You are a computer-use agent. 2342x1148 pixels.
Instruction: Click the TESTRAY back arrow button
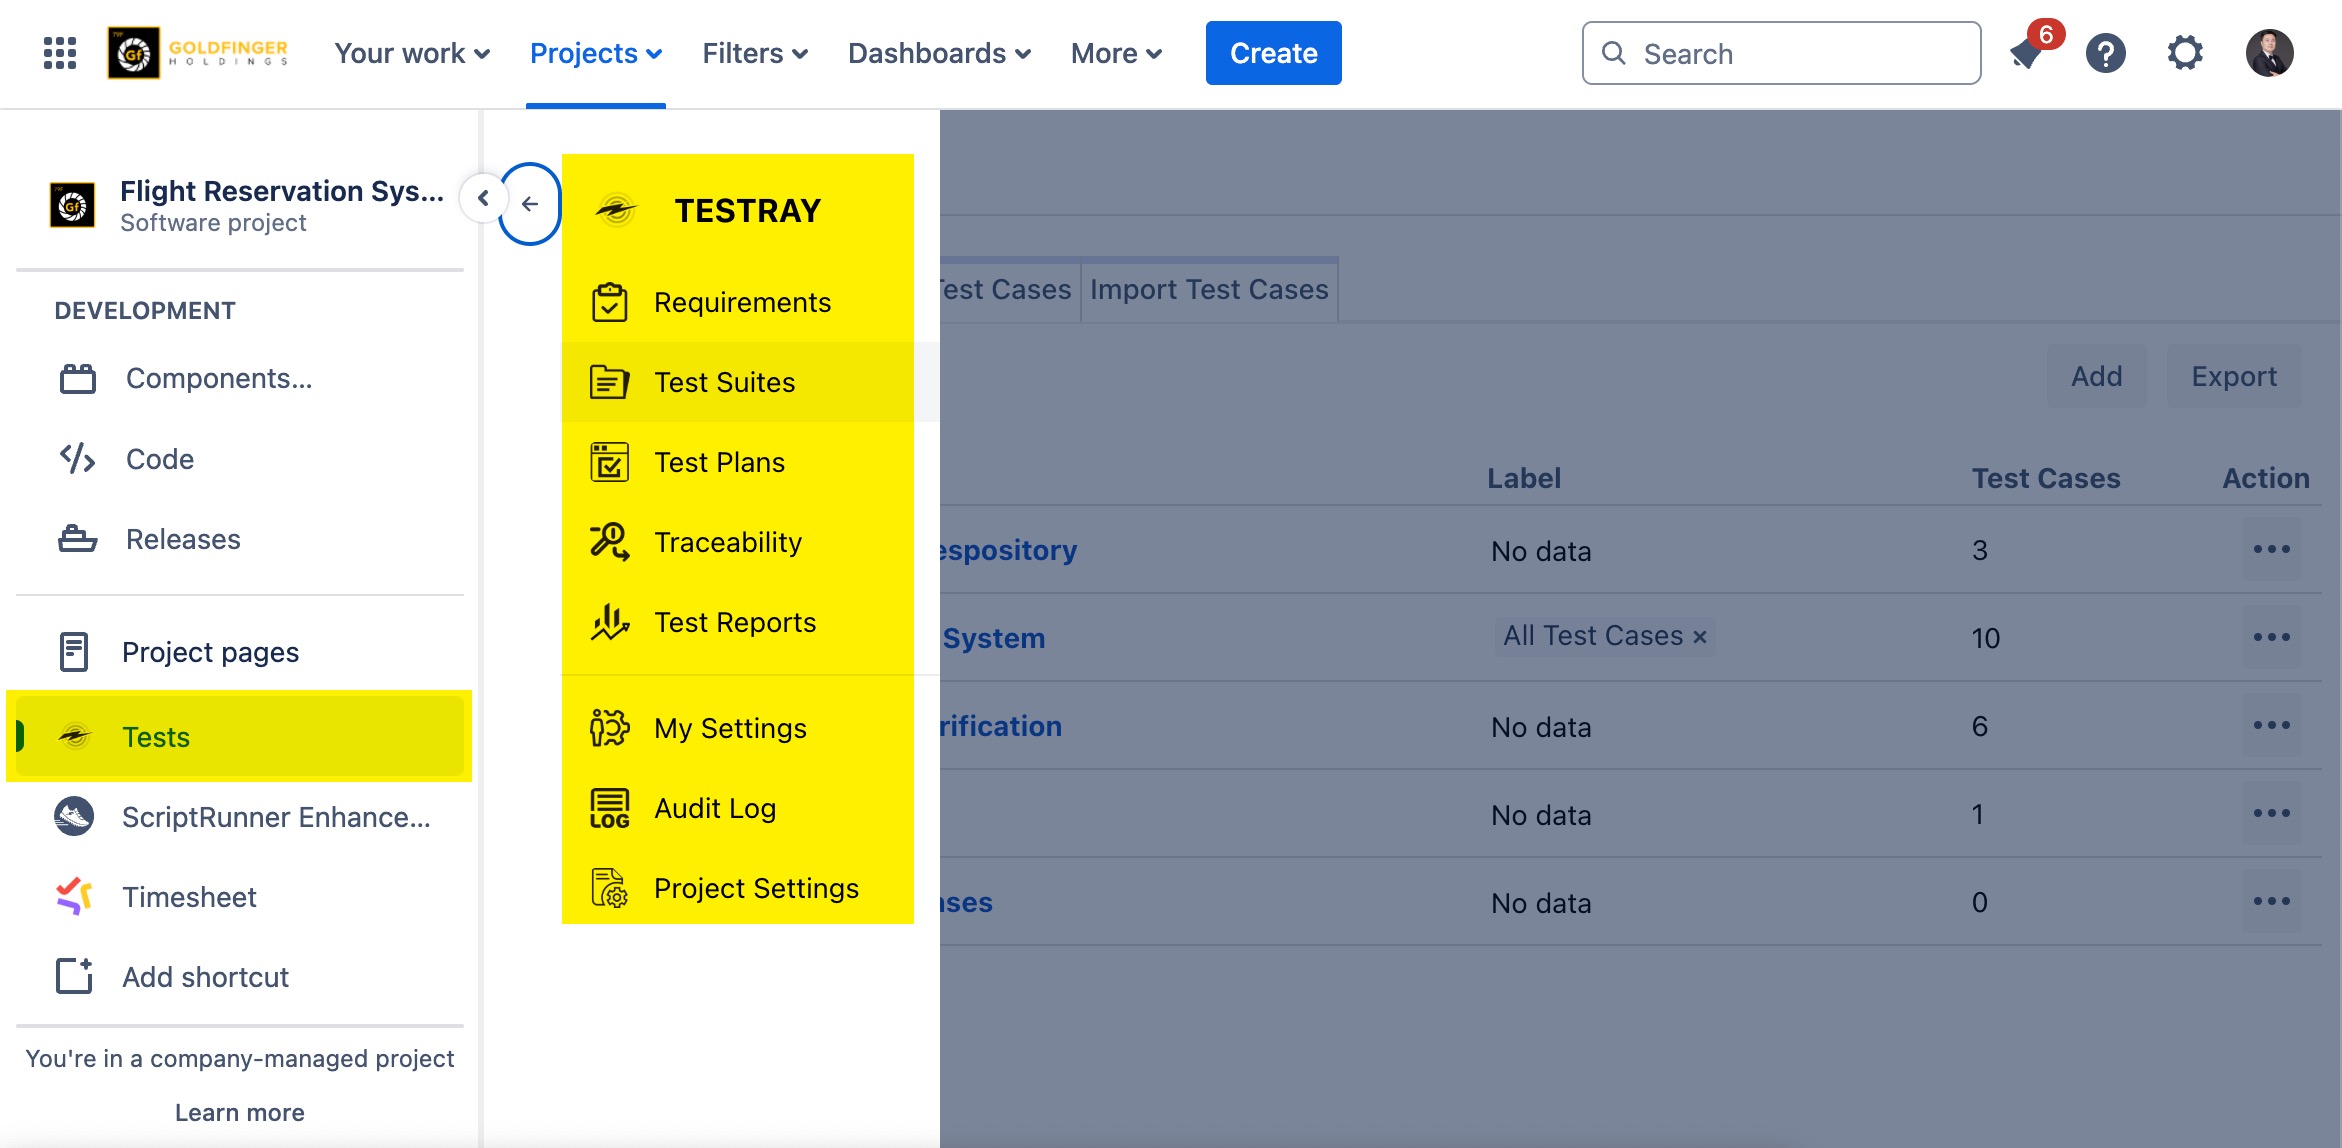coord(530,204)
